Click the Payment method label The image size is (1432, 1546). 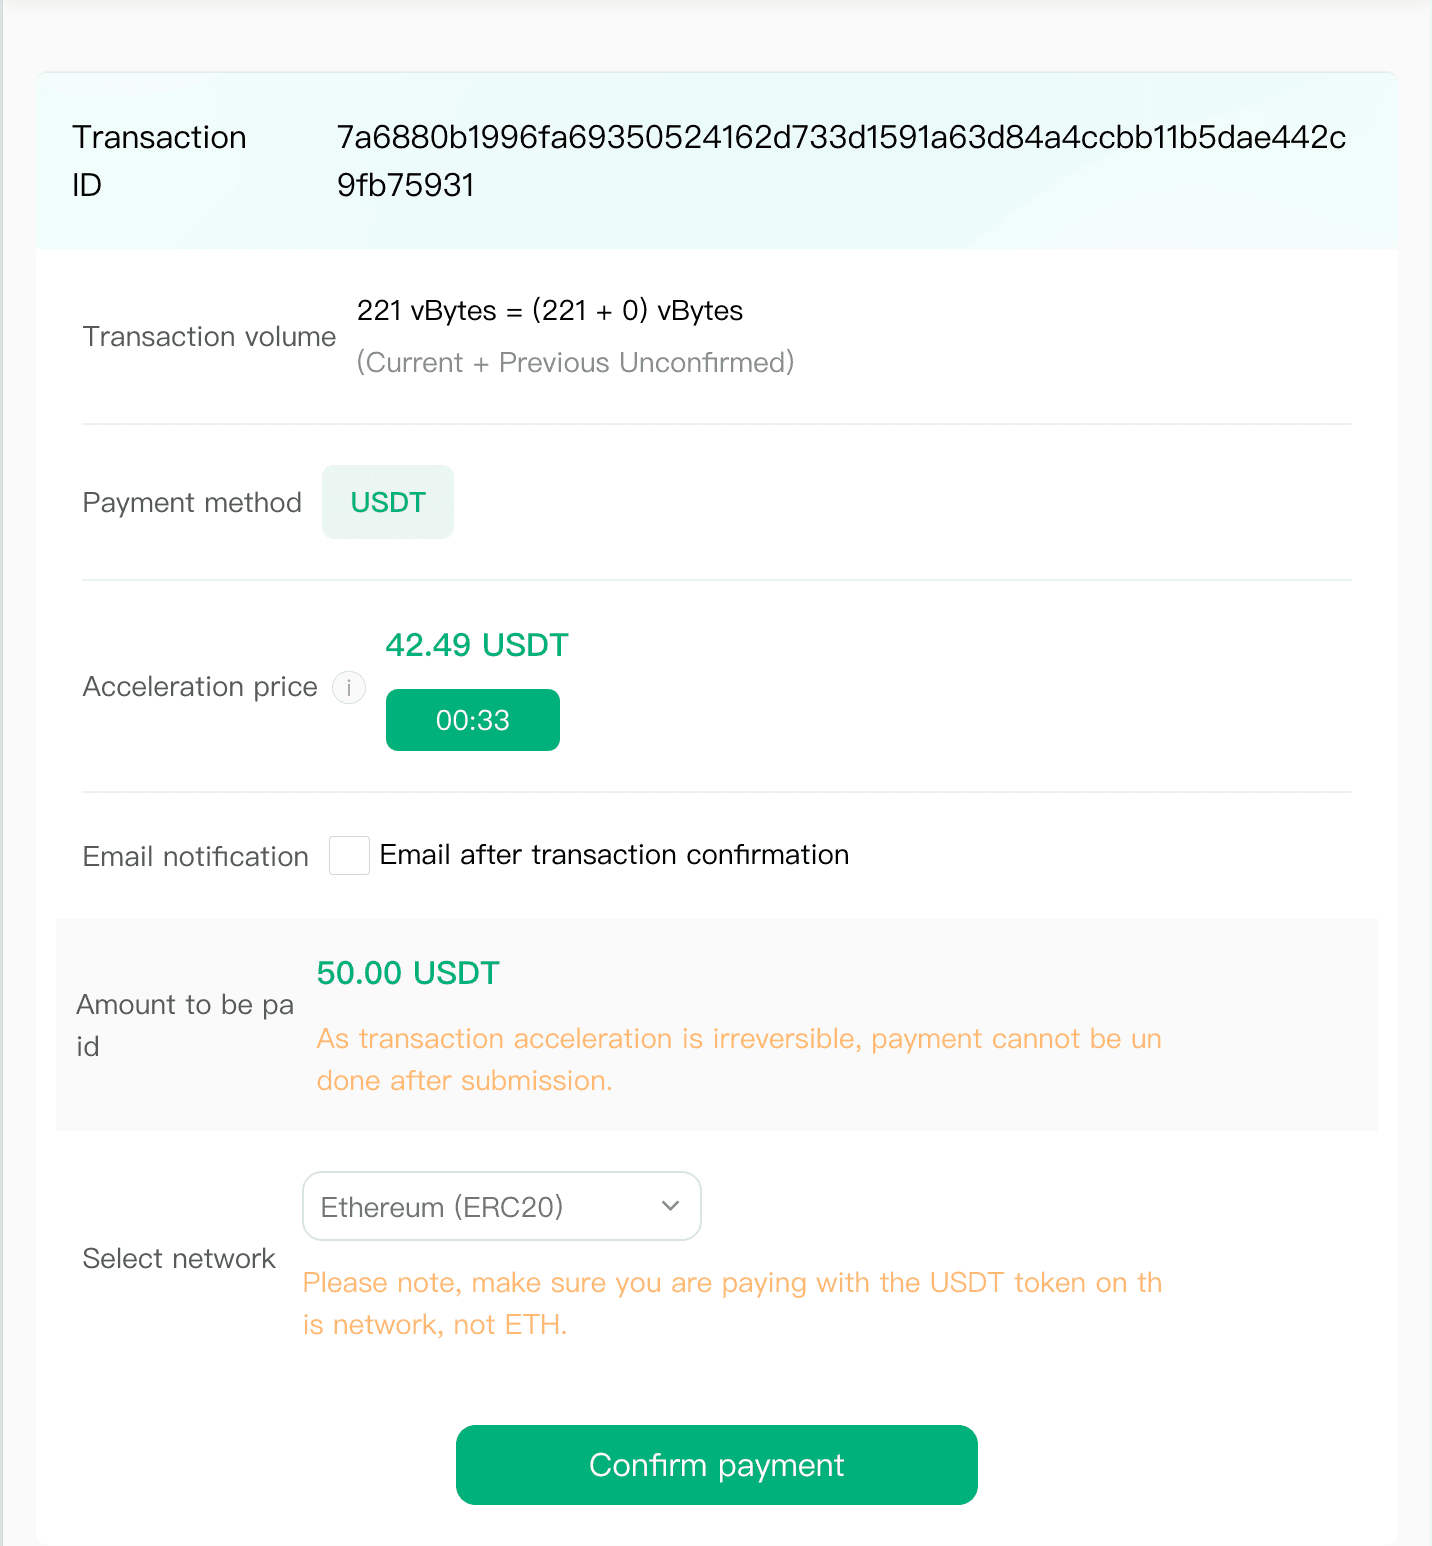192,503
